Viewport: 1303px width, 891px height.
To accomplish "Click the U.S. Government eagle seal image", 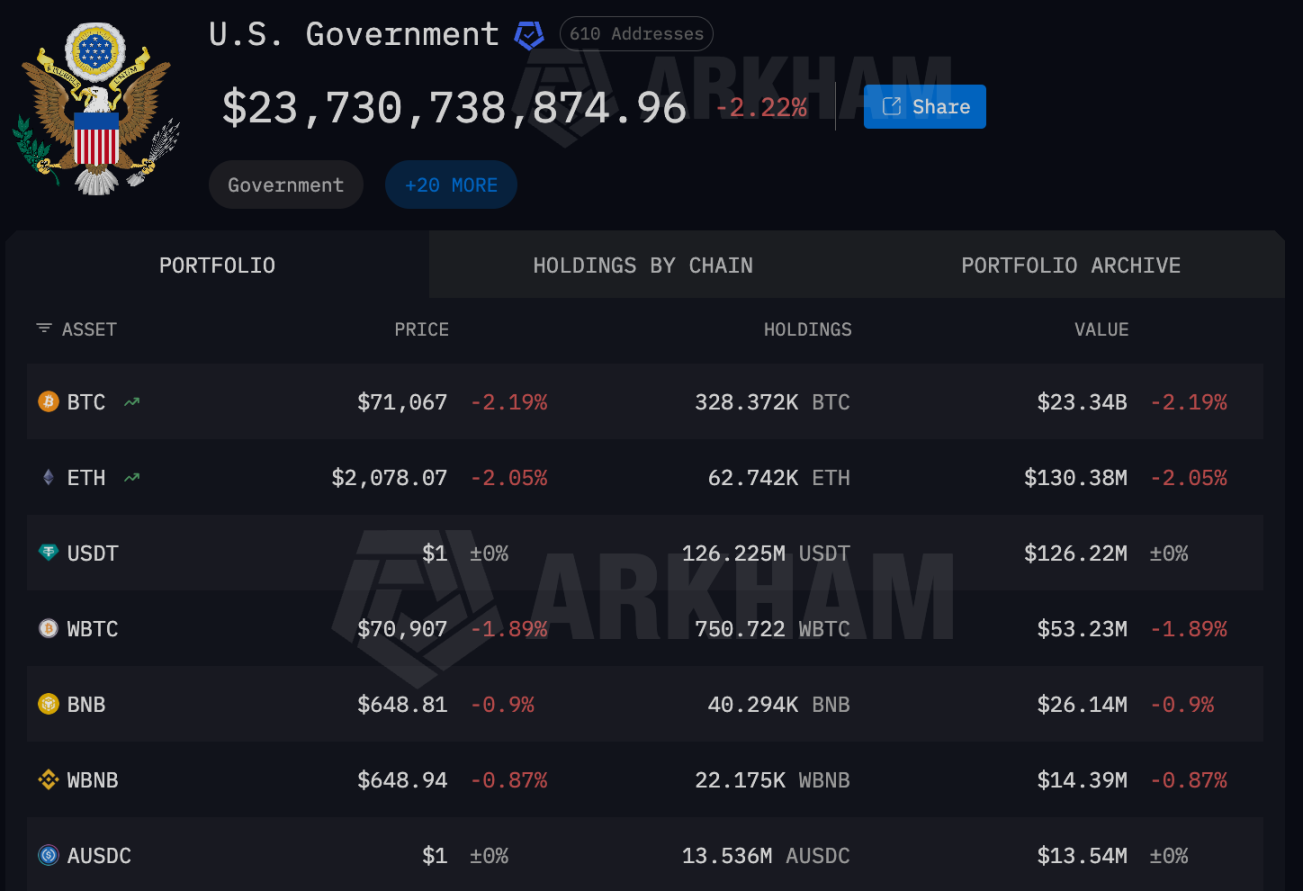I will [97, 108].
